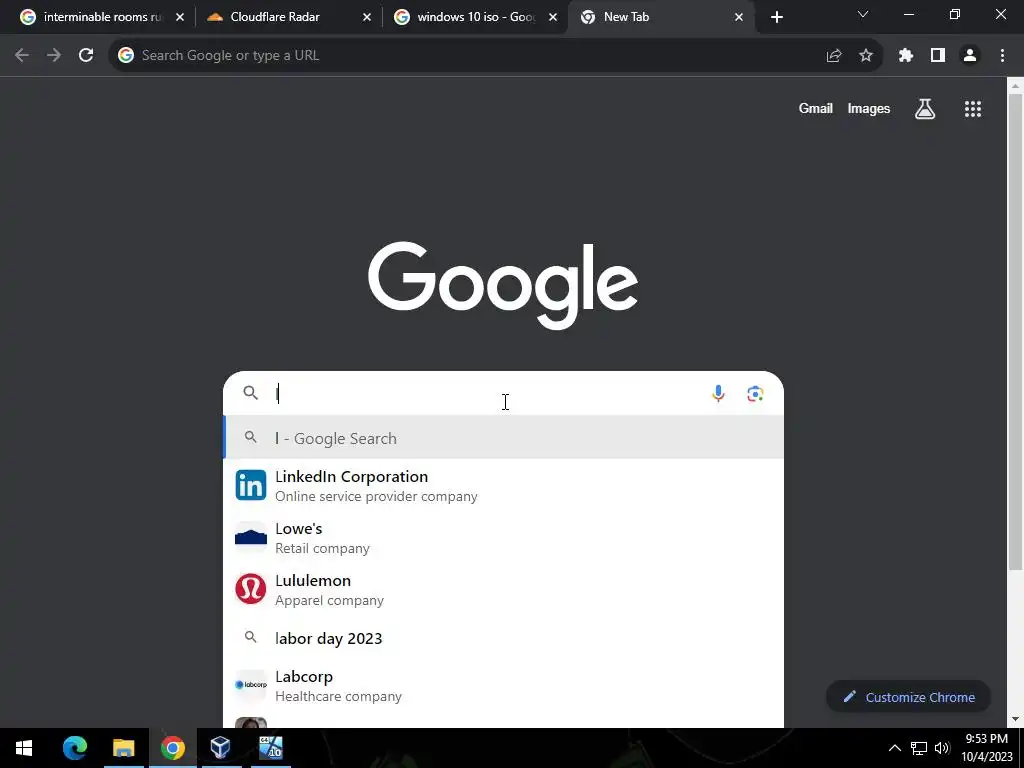
Task: Reload the page with the refresh icon
Action: click(86, 56)
